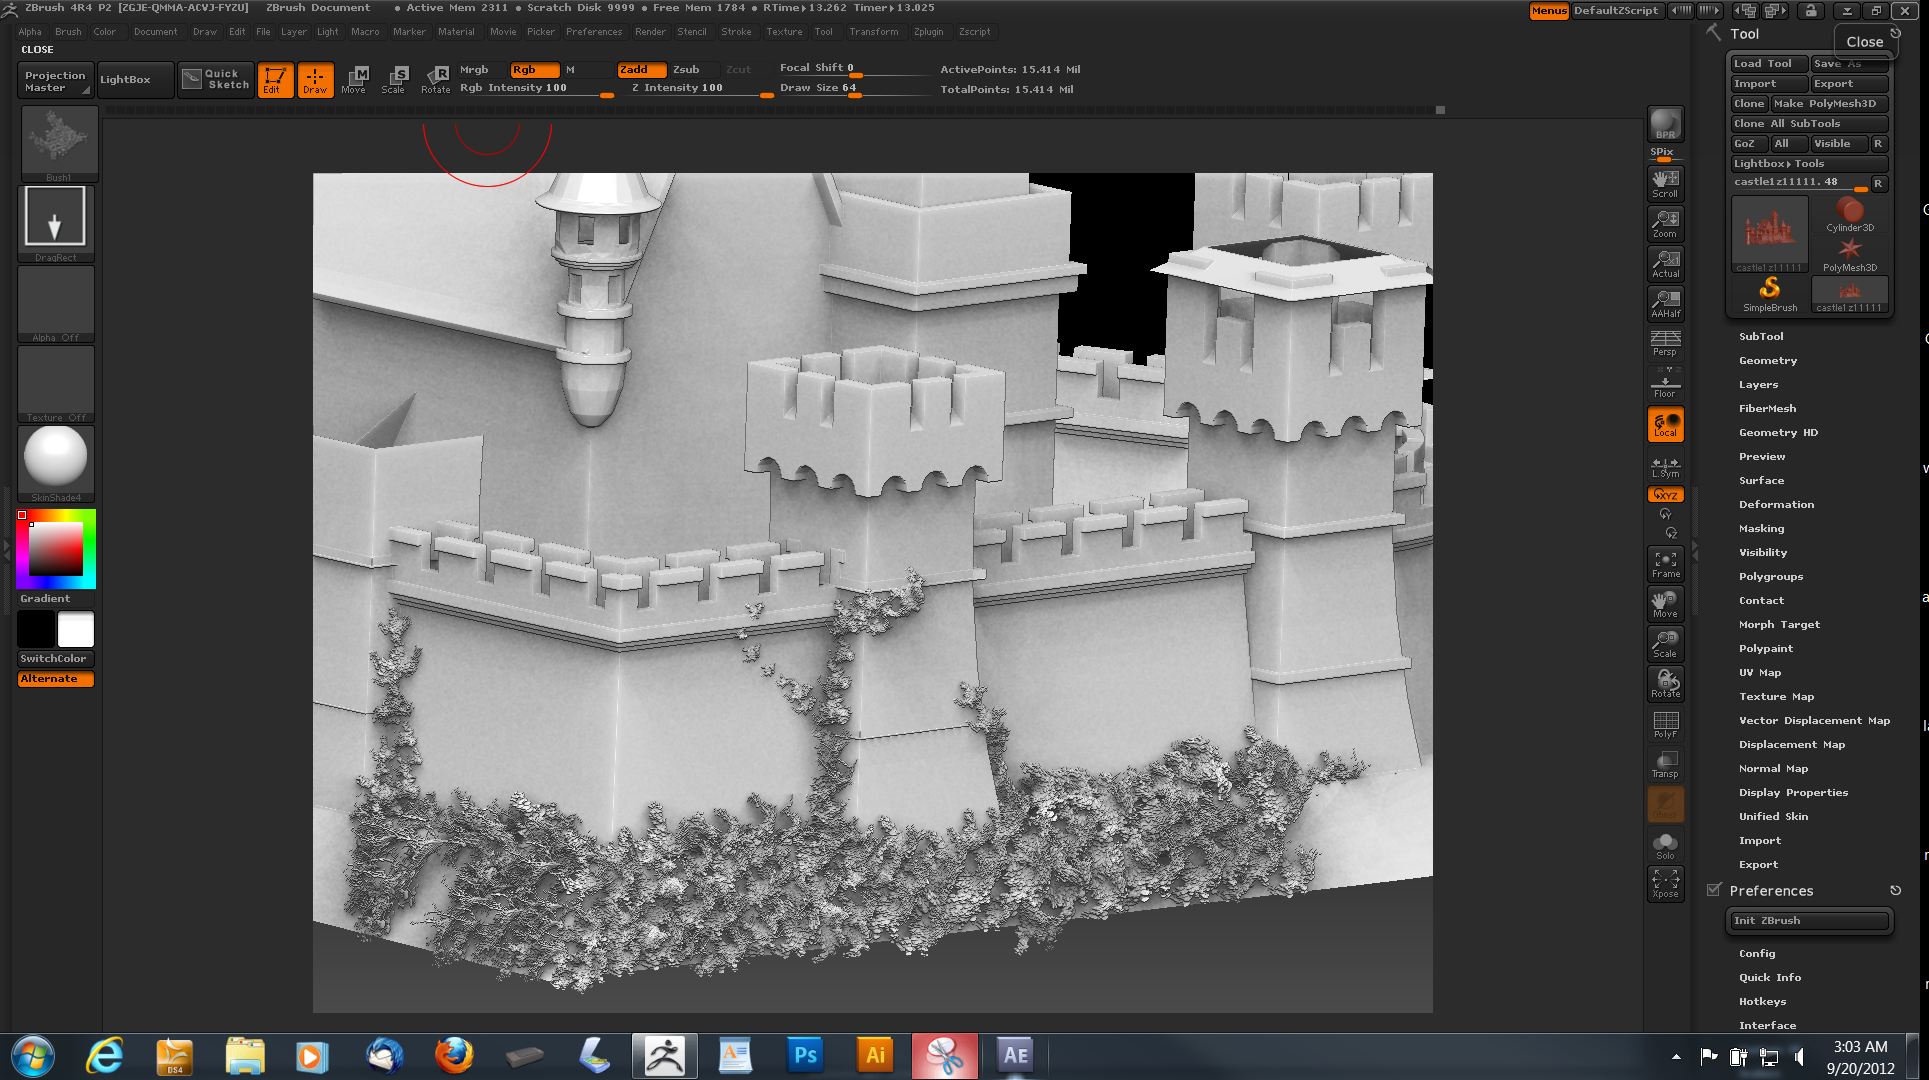Open the Bush1 brush thumbnail
The height and width of the screenshot is (1080, 1929).
(x=59, y=143)
